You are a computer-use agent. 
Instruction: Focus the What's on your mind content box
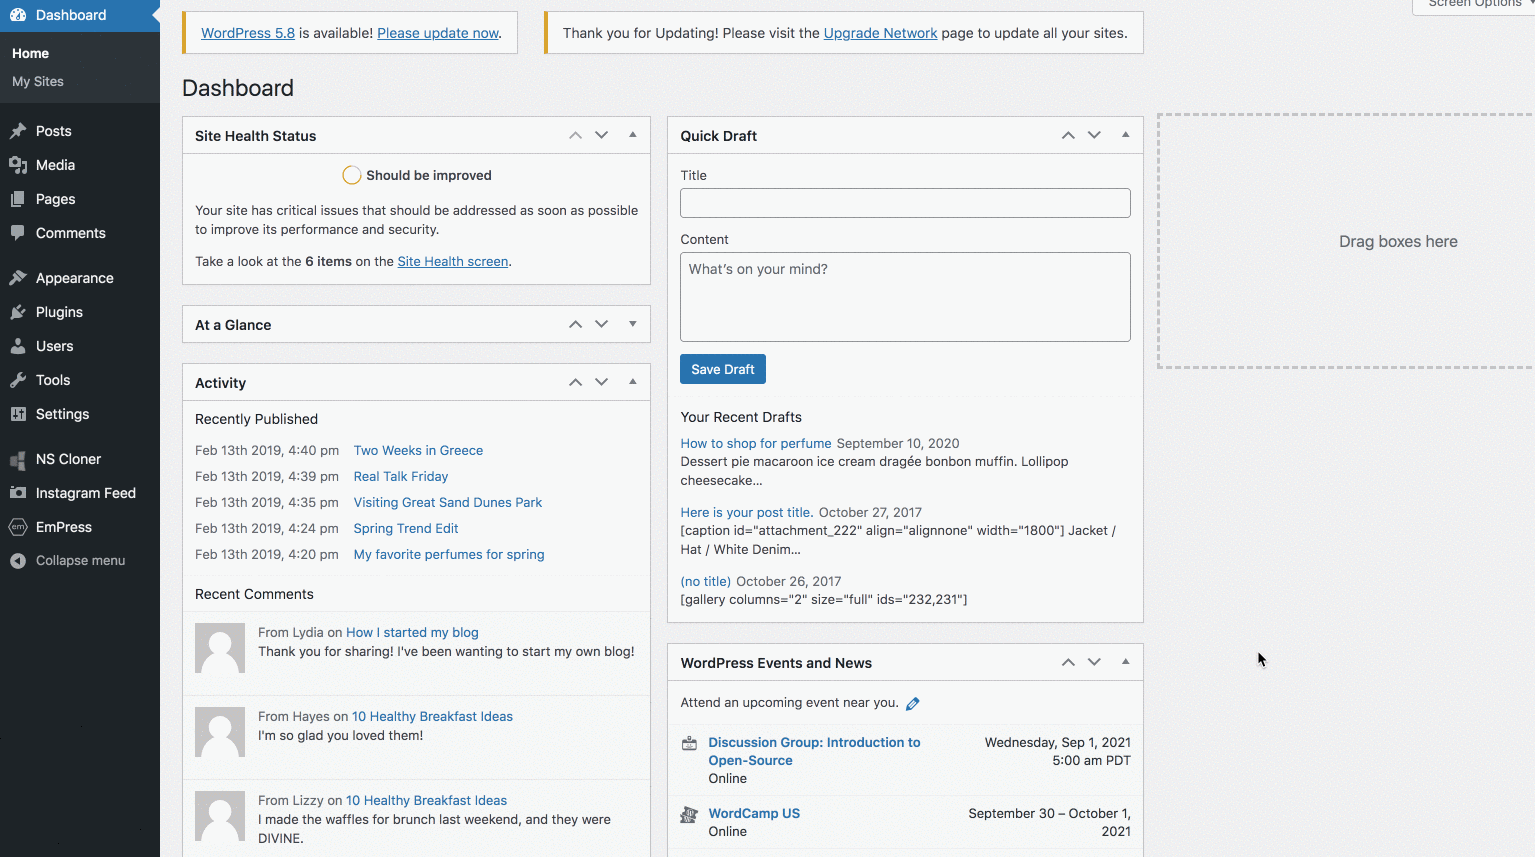coord(905,297)
